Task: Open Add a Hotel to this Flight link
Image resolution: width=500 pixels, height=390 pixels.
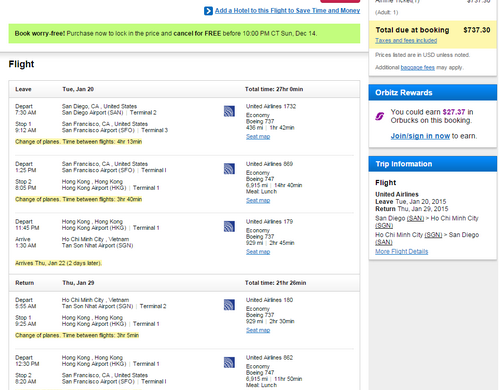Action: pyautogui.click(x=287, y=11)
